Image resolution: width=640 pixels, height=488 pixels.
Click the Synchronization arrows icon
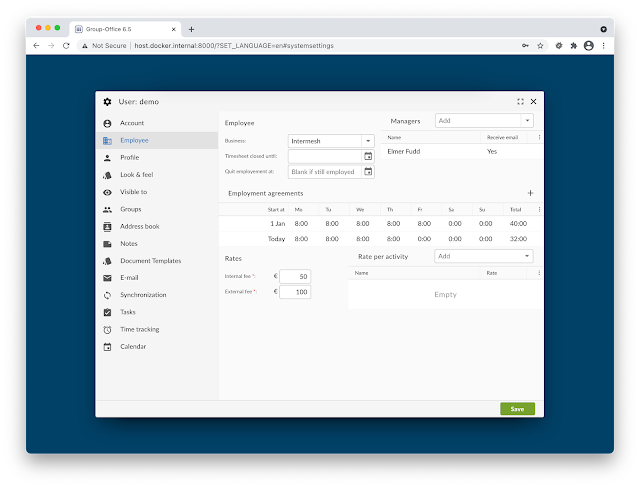click(x=107, y=295)
